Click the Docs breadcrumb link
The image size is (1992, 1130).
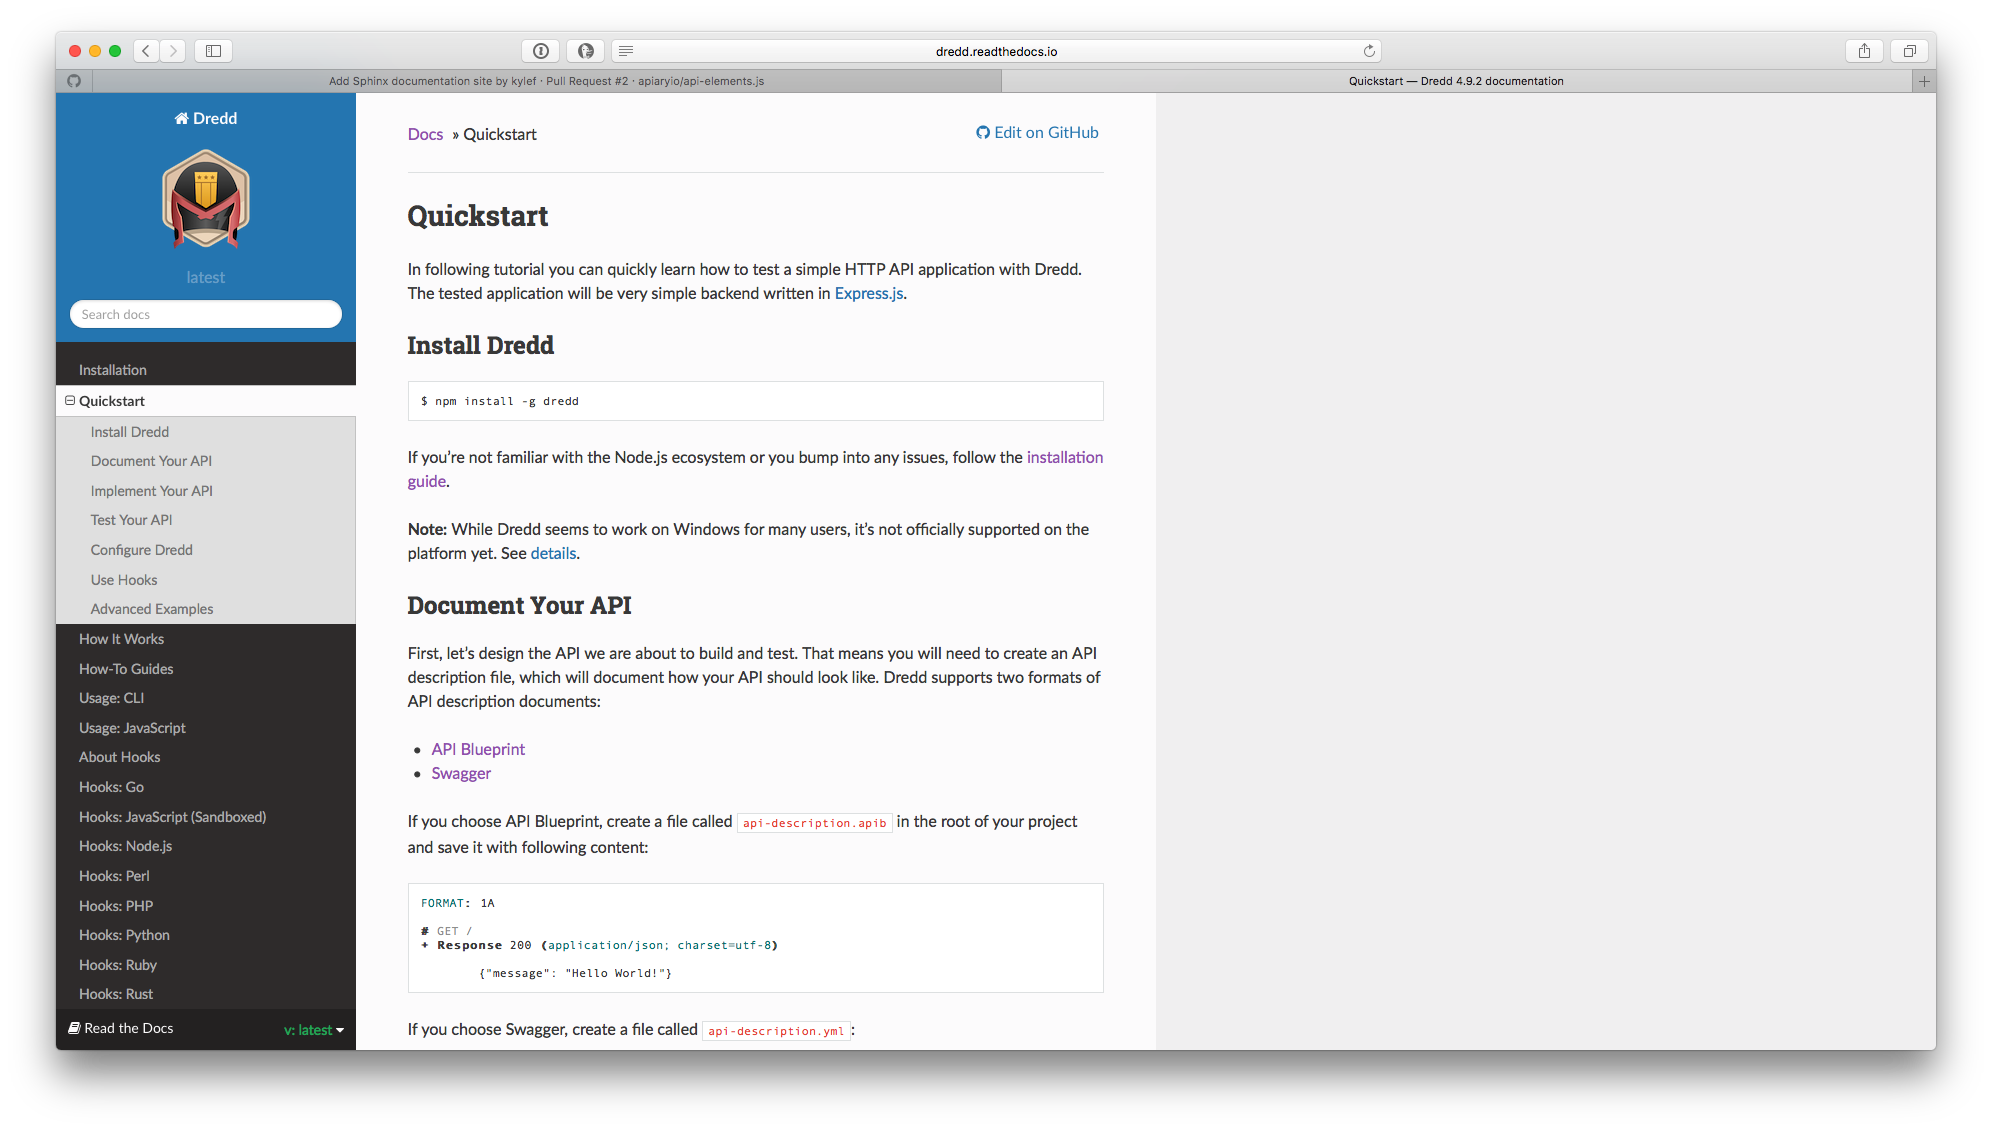pos(425,134)
